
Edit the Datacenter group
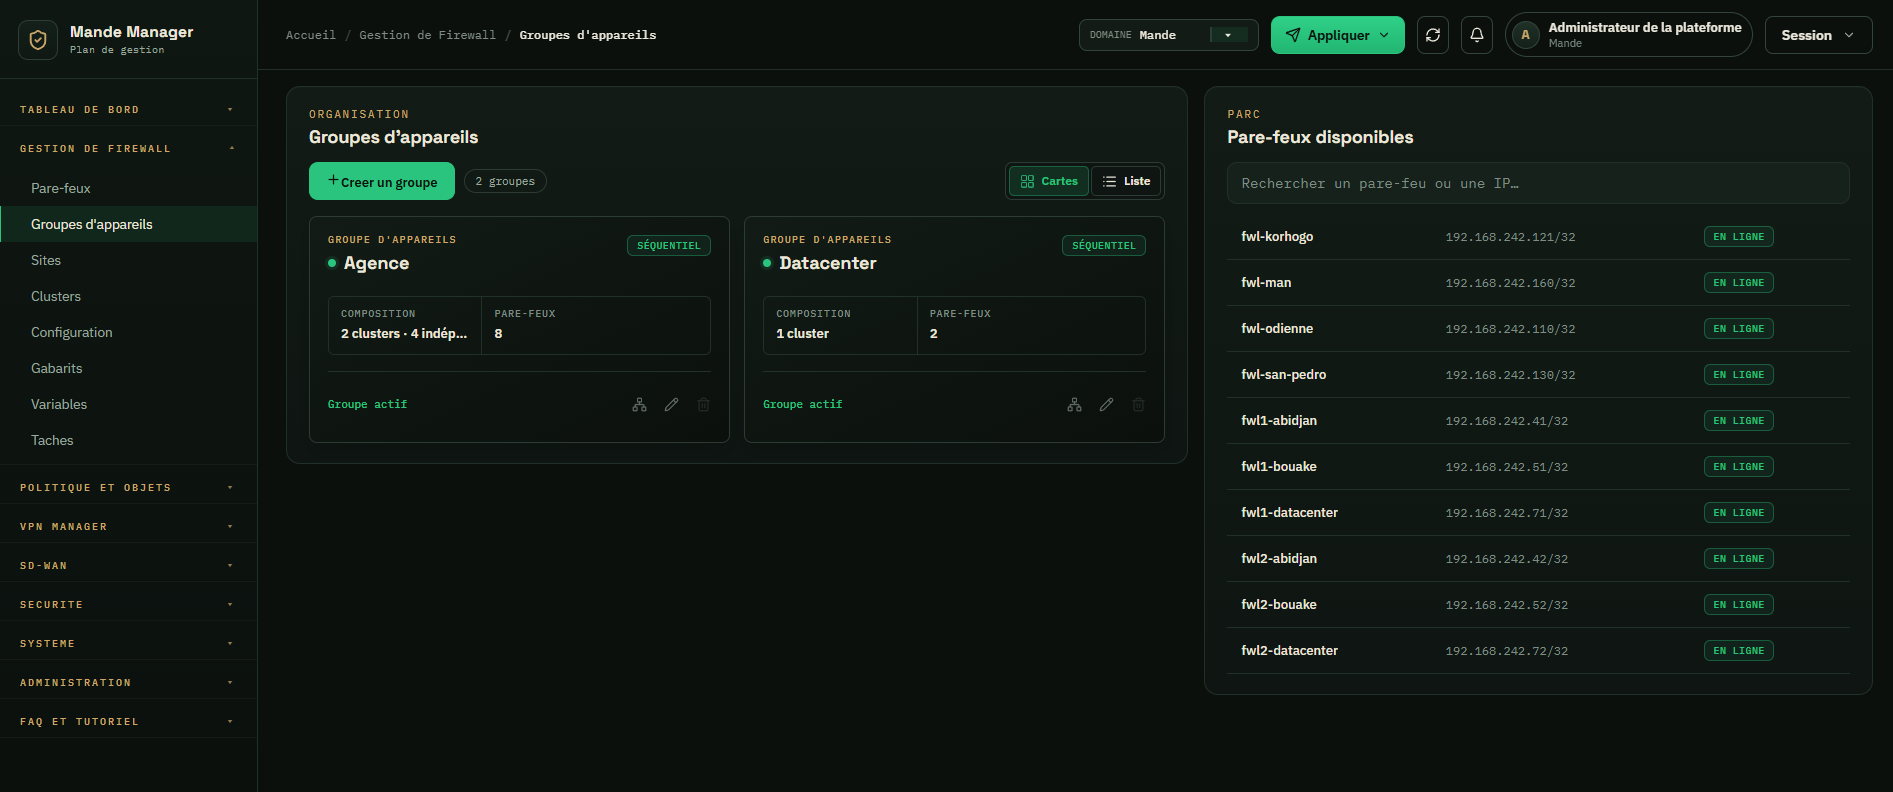pos(1106,405)
